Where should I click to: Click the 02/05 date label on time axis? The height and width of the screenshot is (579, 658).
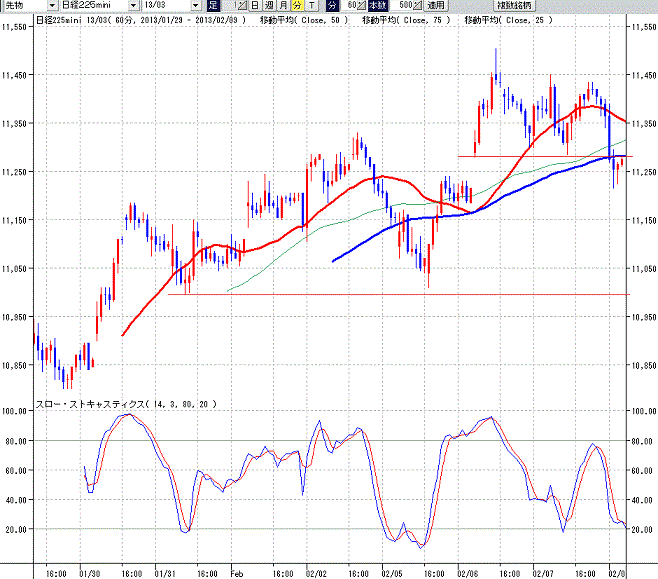[x=392, y=574]
